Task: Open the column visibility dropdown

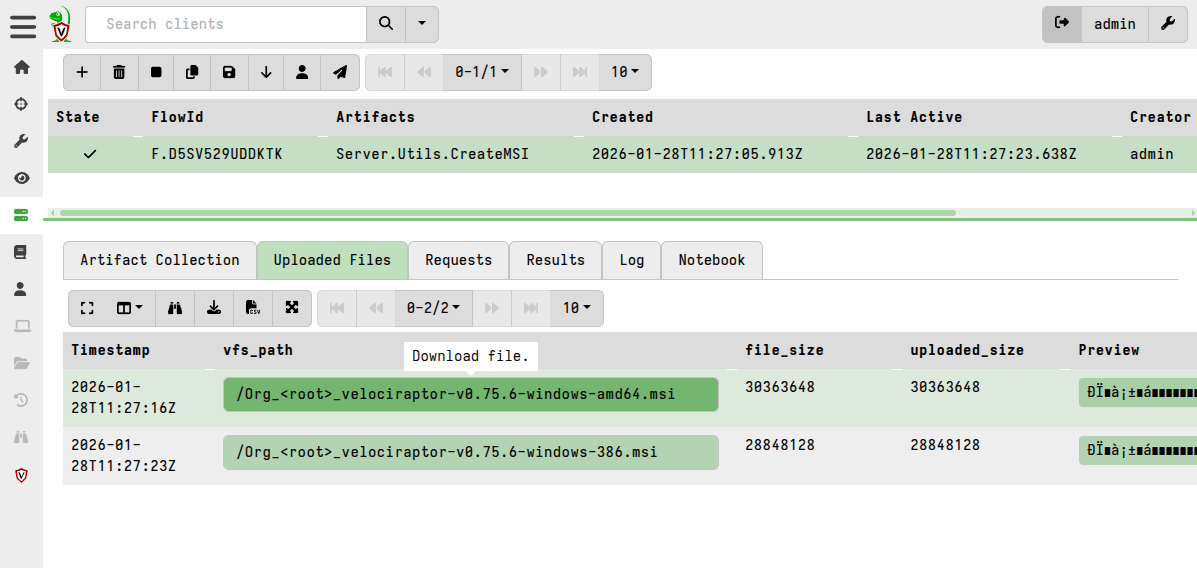Action: (129, 308)
